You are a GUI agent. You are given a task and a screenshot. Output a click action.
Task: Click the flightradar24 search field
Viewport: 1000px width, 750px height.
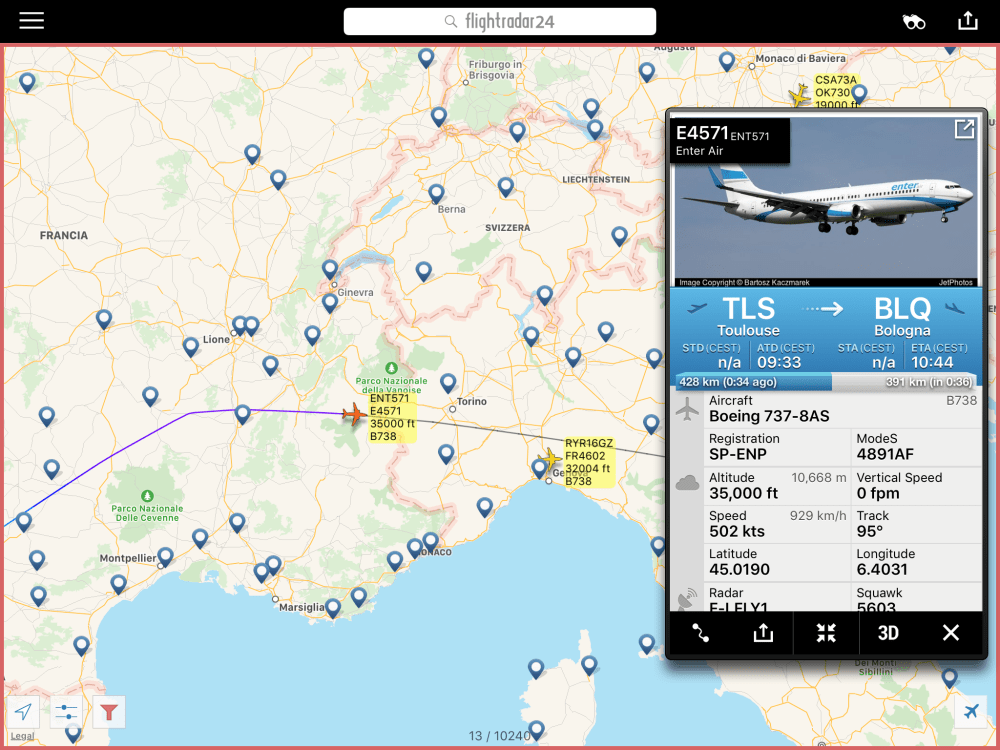(500, 21)
